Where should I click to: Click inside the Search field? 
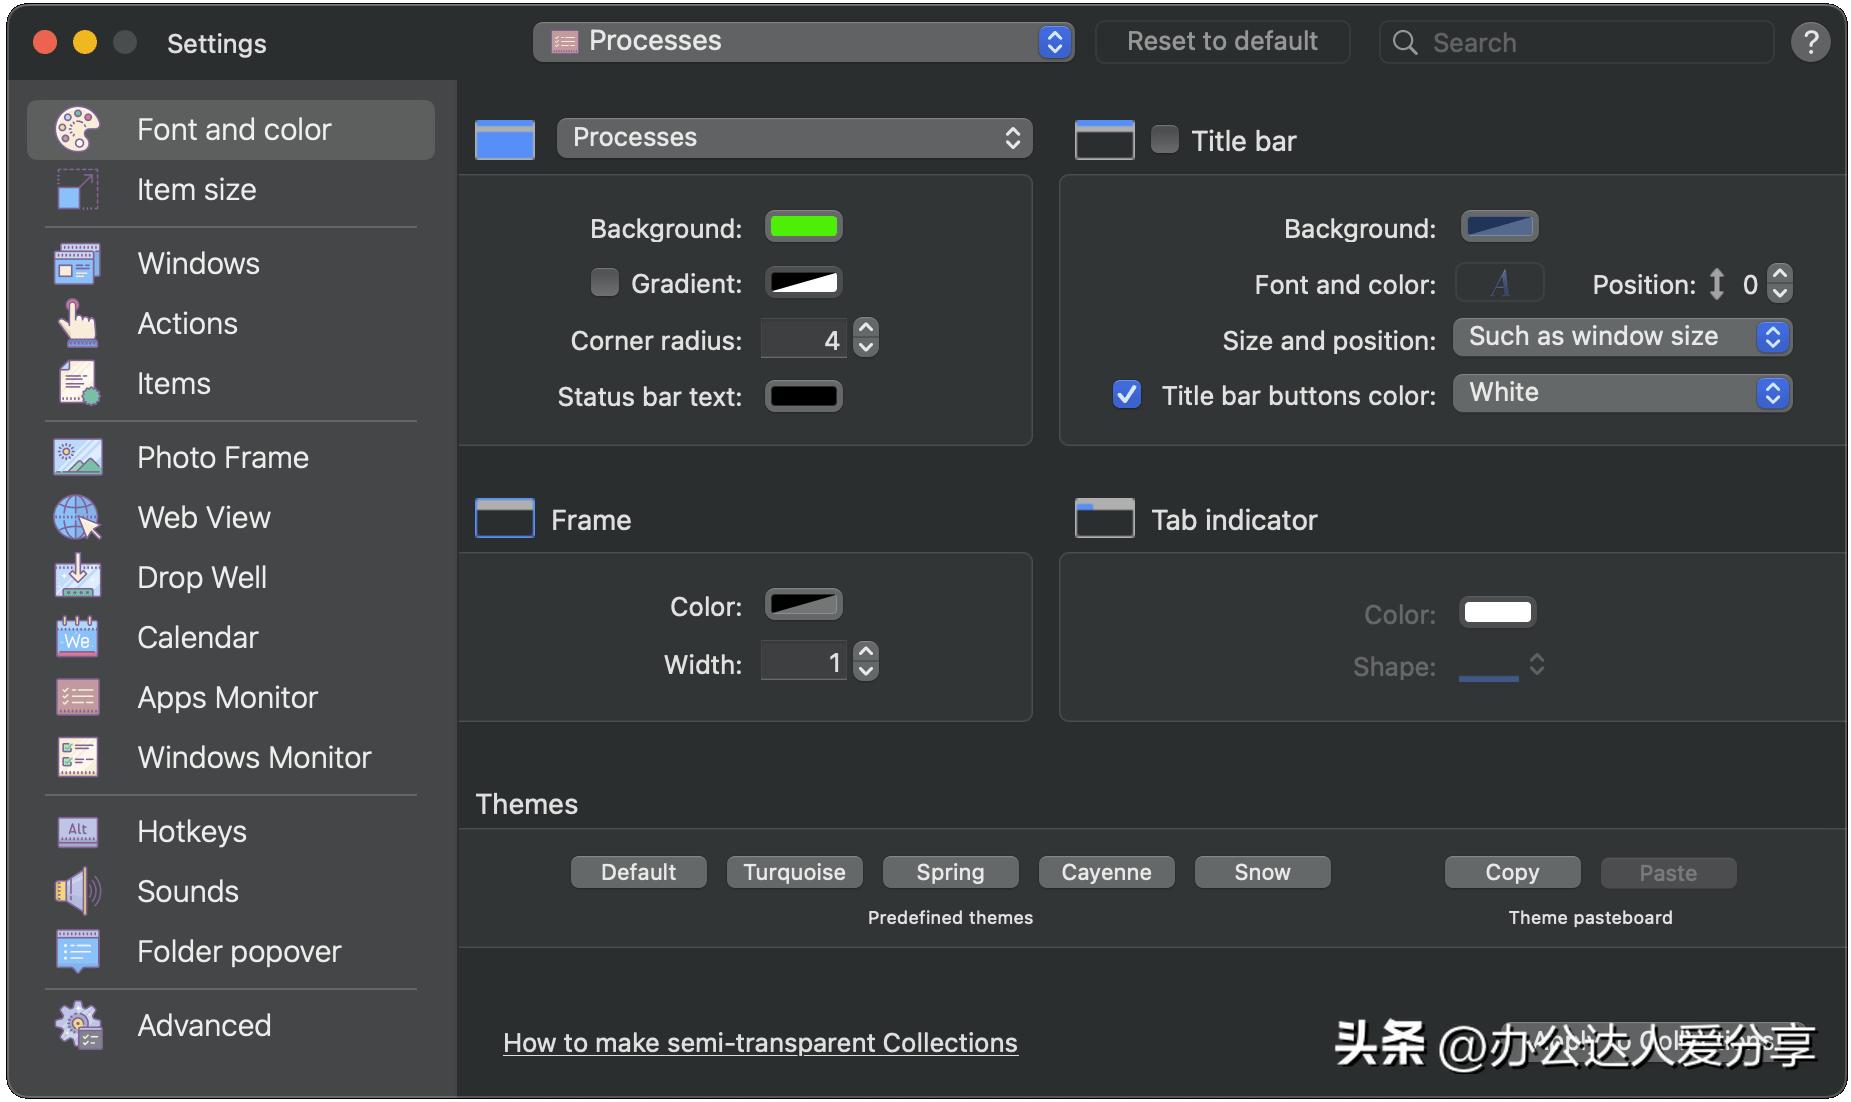click(1575, 42)
